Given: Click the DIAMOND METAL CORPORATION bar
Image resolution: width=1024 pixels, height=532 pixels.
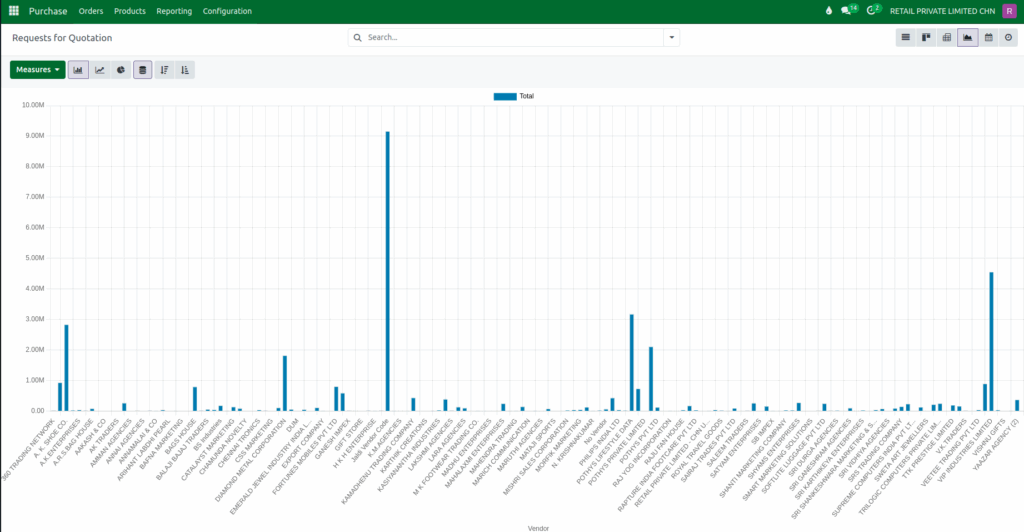Looking at the screenshot, I should [285, 383].
